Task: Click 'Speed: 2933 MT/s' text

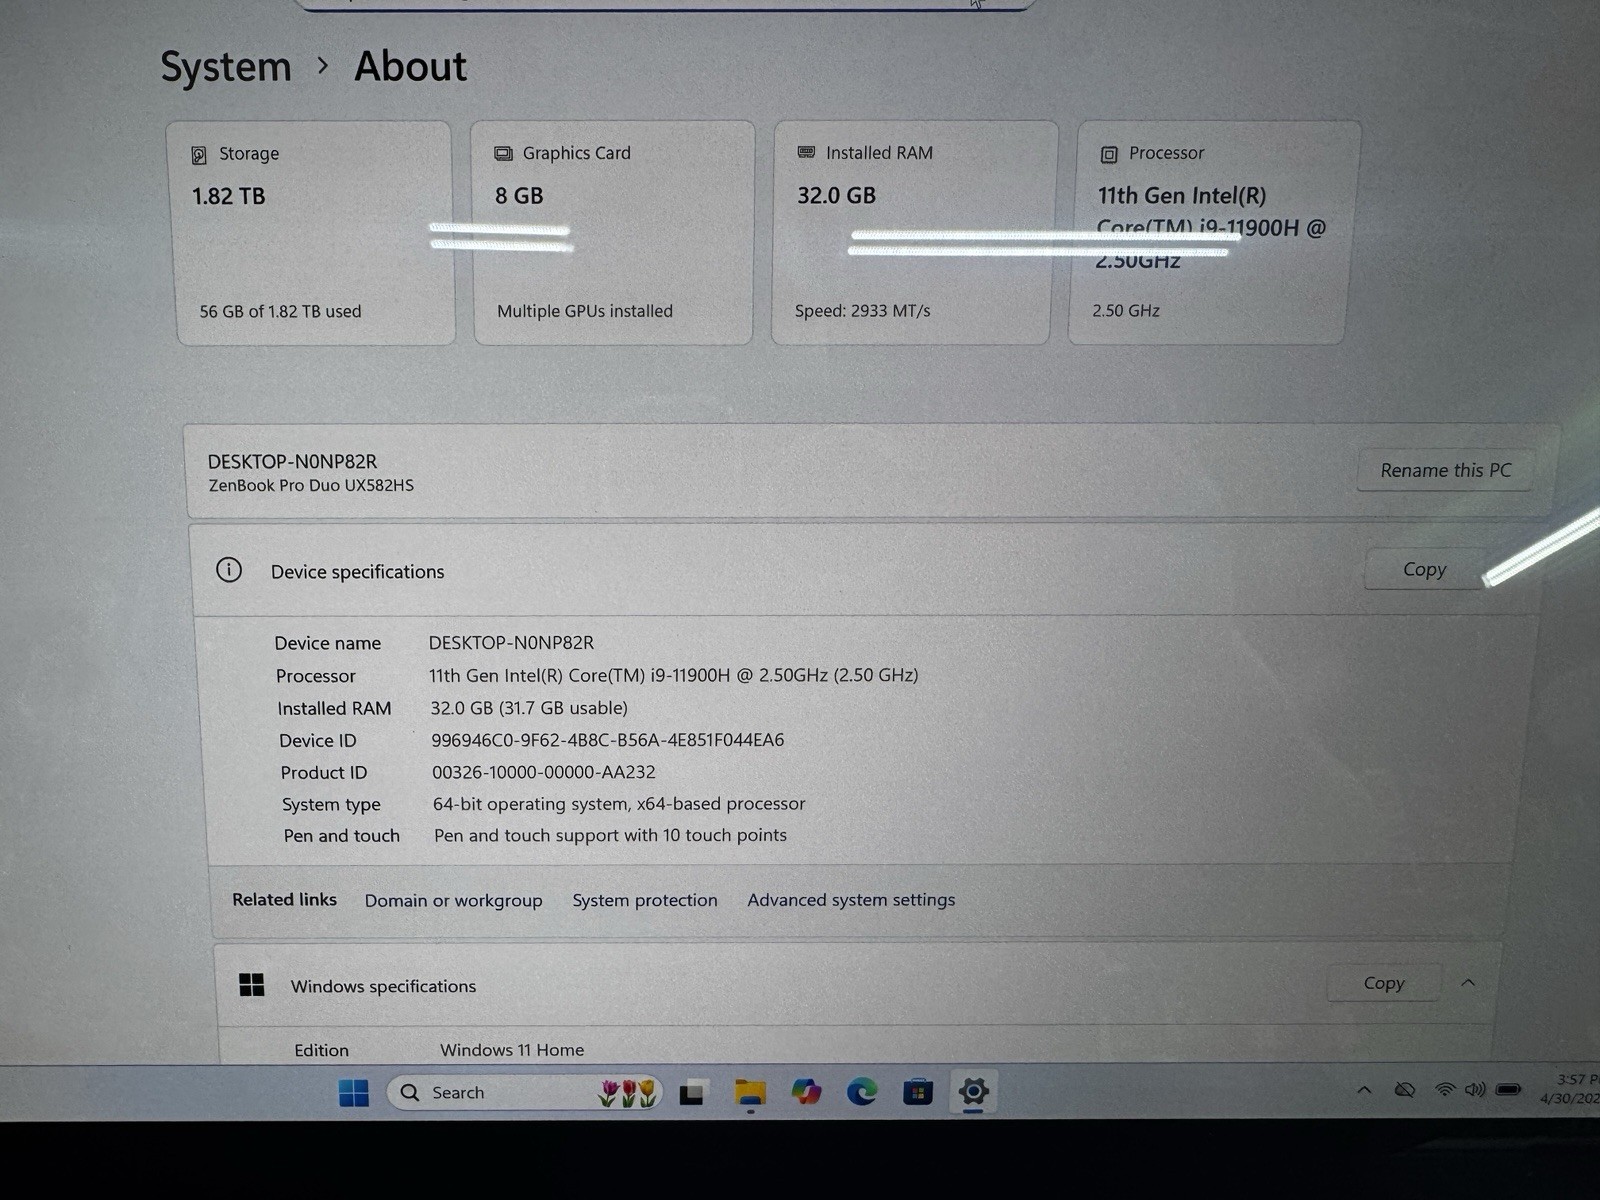Action: pyautogui.click(x=863, y=311)
